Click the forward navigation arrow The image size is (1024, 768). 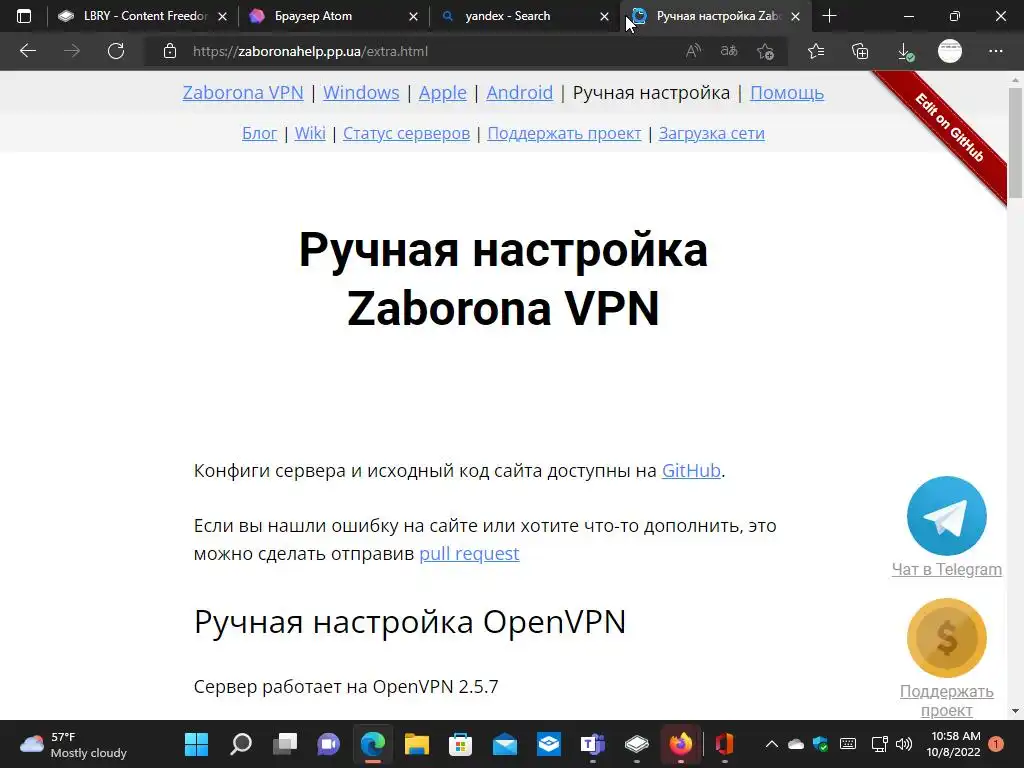(x=72, y=51)
